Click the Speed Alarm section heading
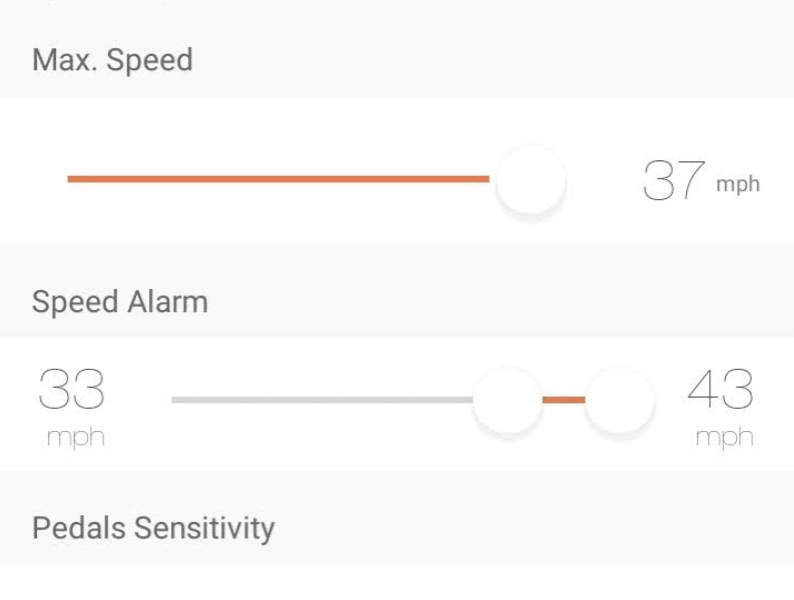Screen dimensions: 794x600 coord(120,302)
